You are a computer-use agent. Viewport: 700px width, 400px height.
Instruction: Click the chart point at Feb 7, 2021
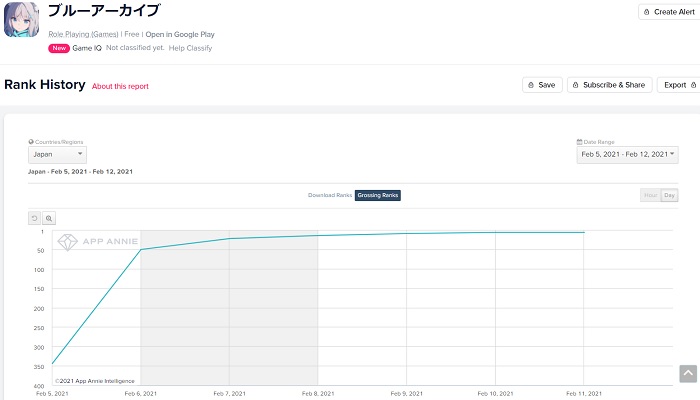tap(229, 238)
